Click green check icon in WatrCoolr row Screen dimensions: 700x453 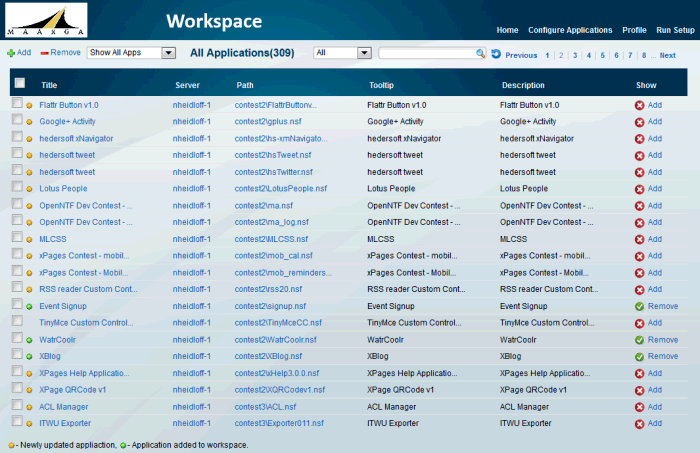[x=639, y=340]
